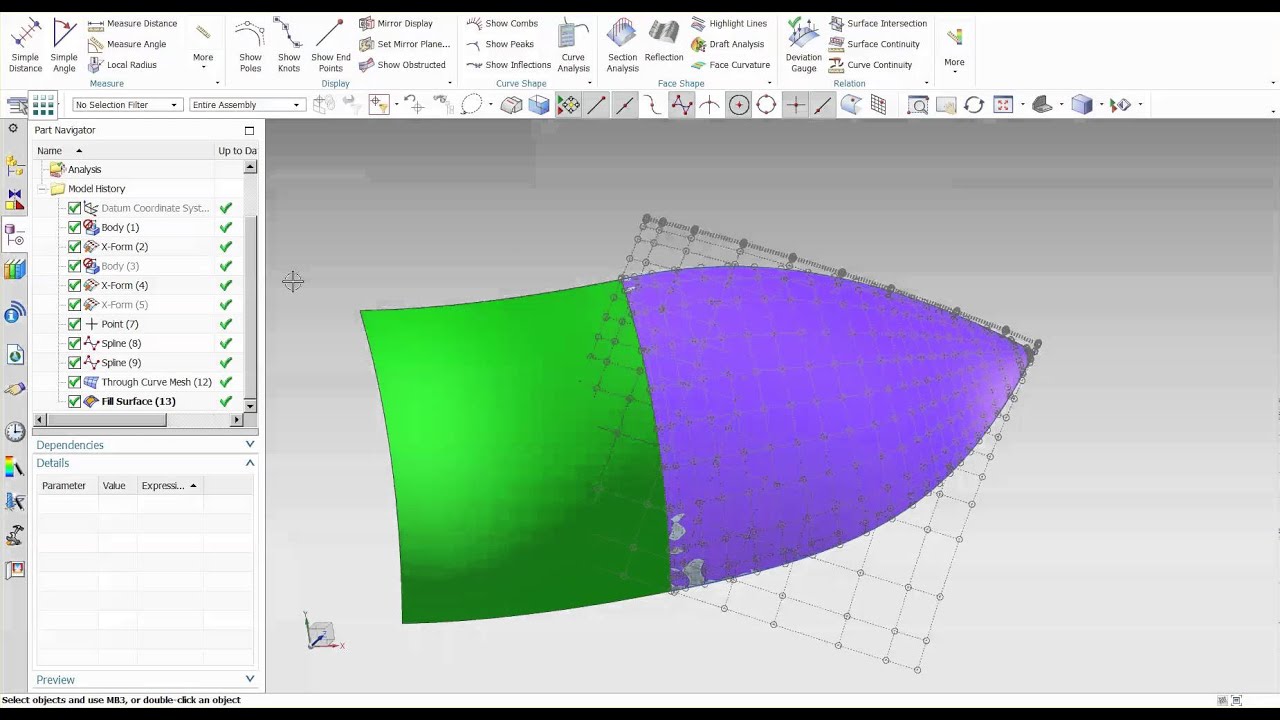
Task: Toggle the Show Obstructed option
Action: (402, 65)
